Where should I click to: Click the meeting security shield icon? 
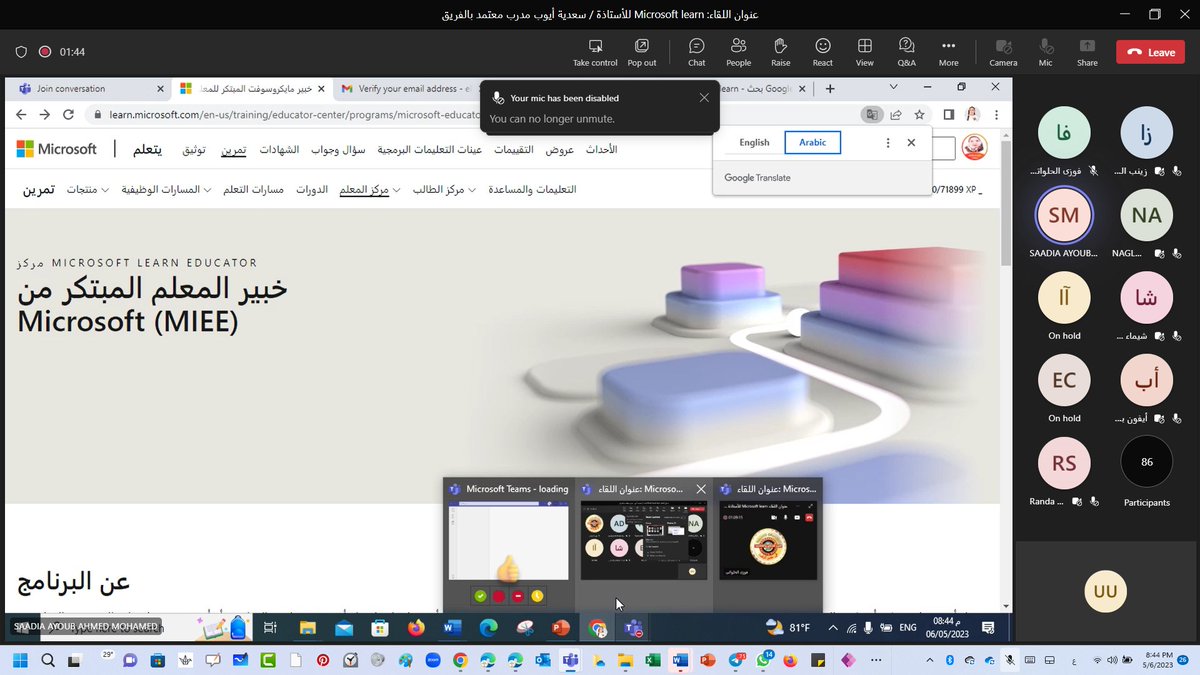coord(21,52)
